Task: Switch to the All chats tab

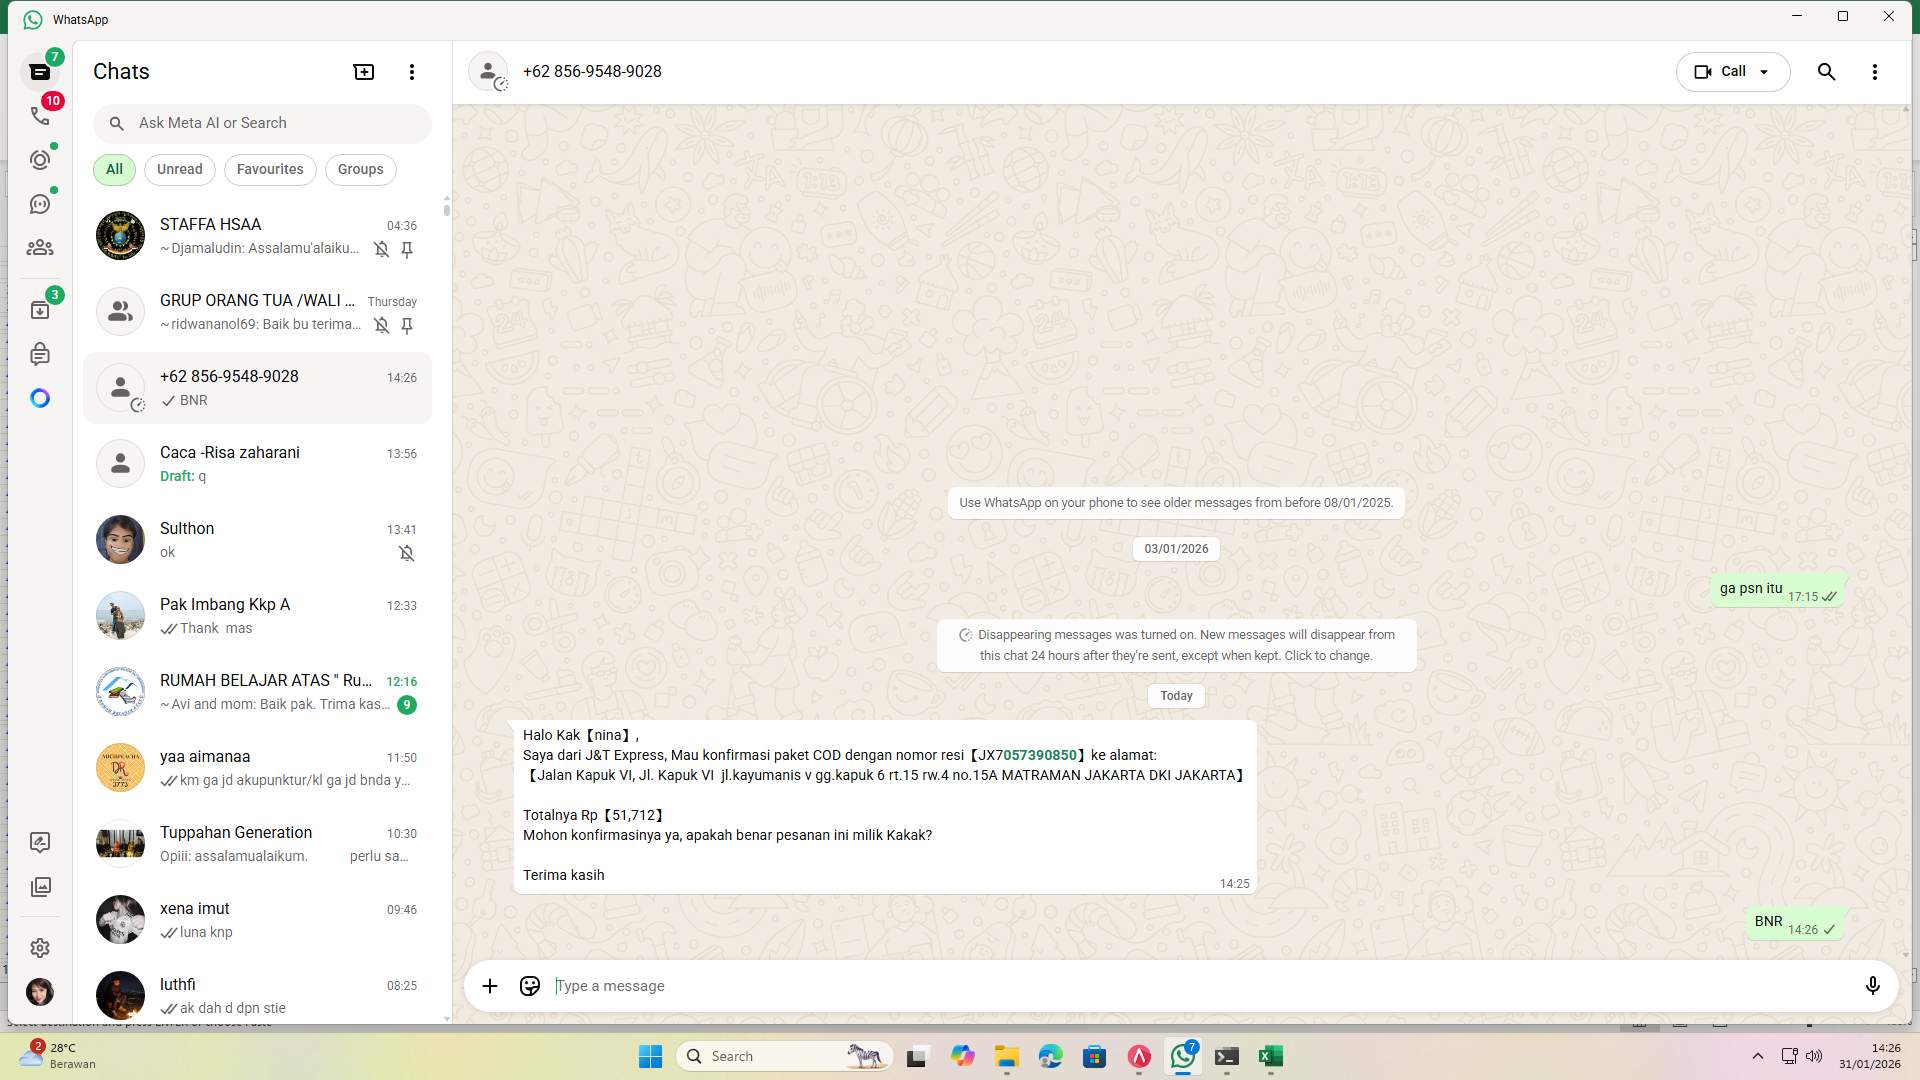Action: tap(113, 169)
